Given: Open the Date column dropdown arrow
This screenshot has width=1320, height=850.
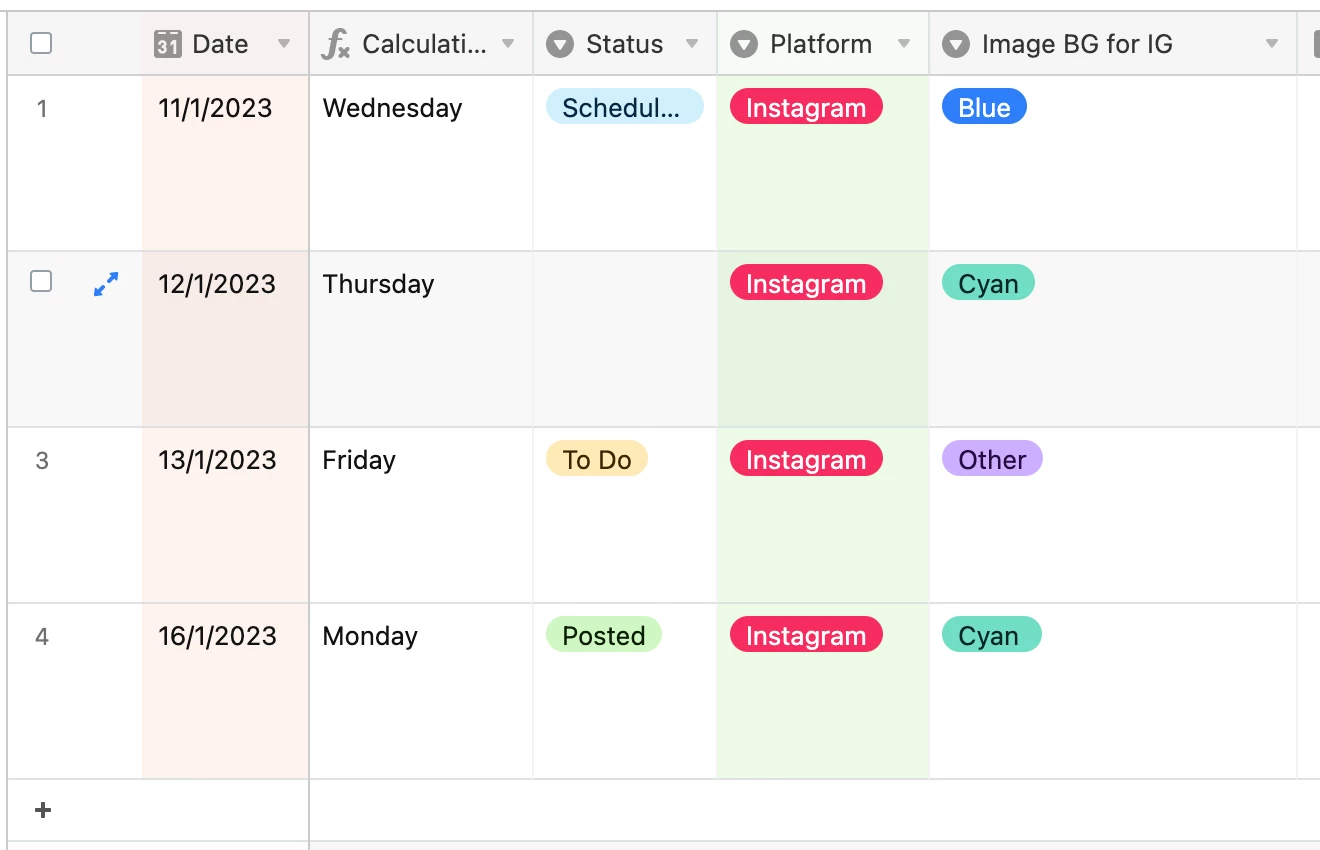Looking at the screenshot, I should pyautogui.click(x=284, y=44).
